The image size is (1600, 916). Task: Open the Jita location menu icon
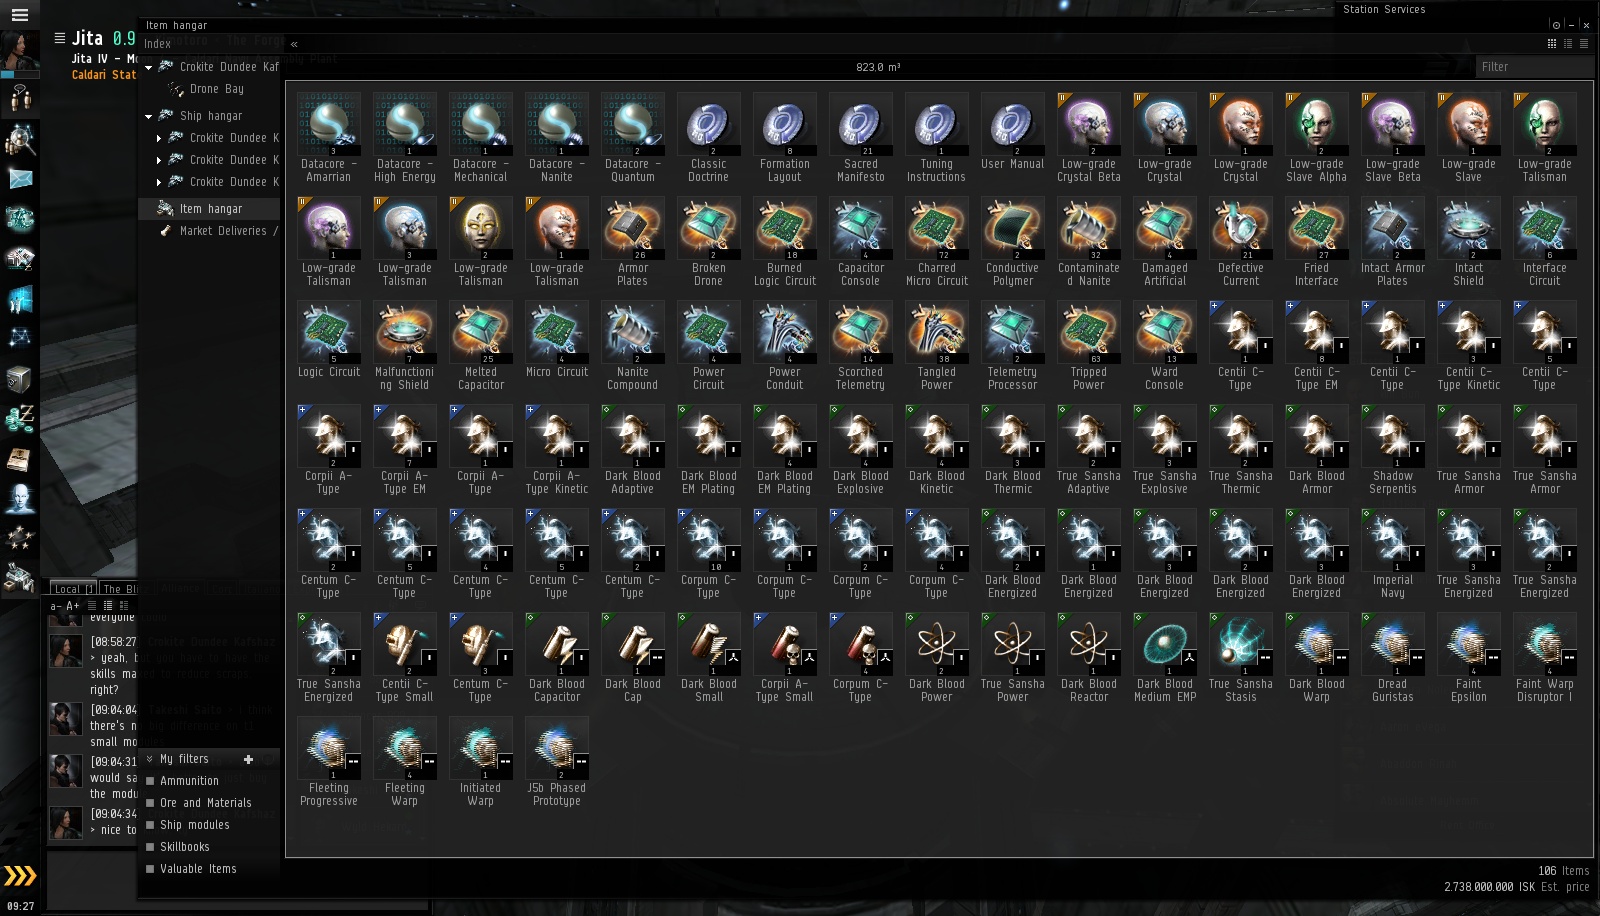[x=60, y=38]
